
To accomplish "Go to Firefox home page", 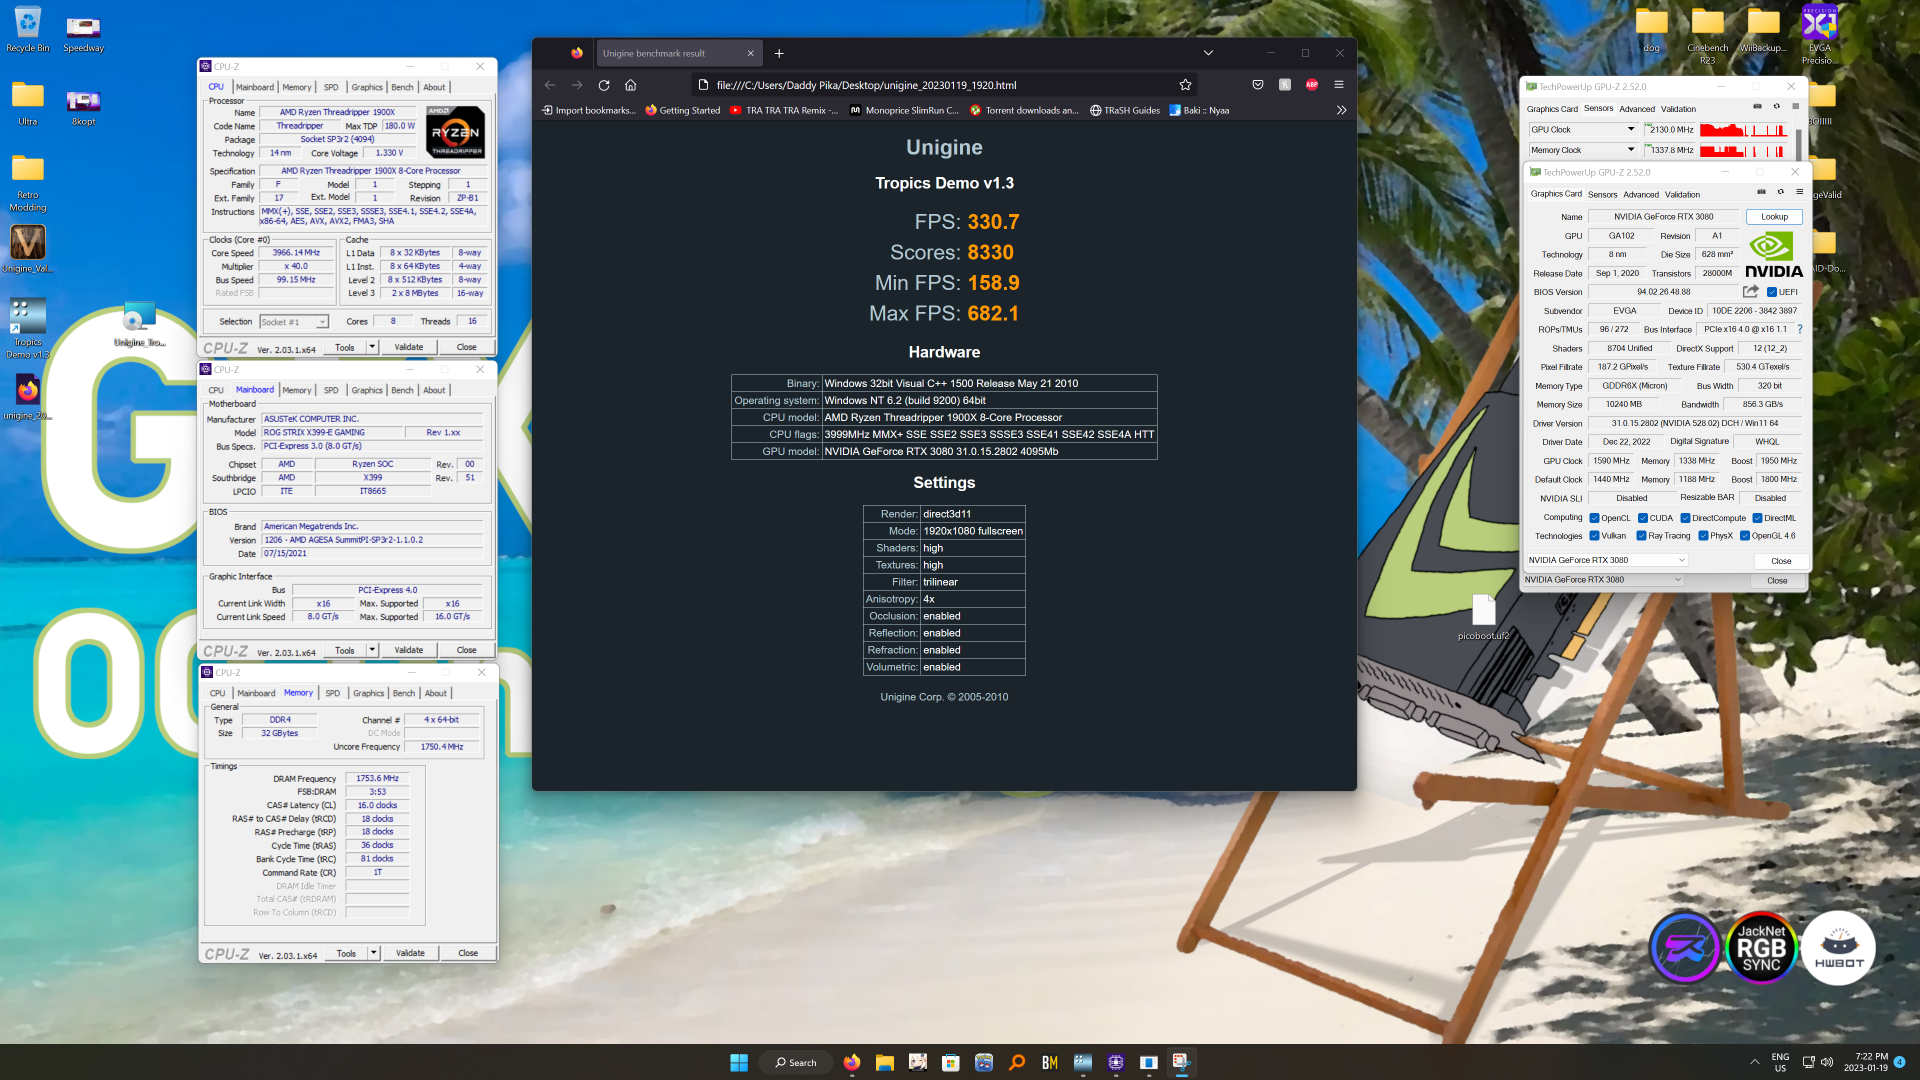I will pyautogui.click(x=631, y=85).
